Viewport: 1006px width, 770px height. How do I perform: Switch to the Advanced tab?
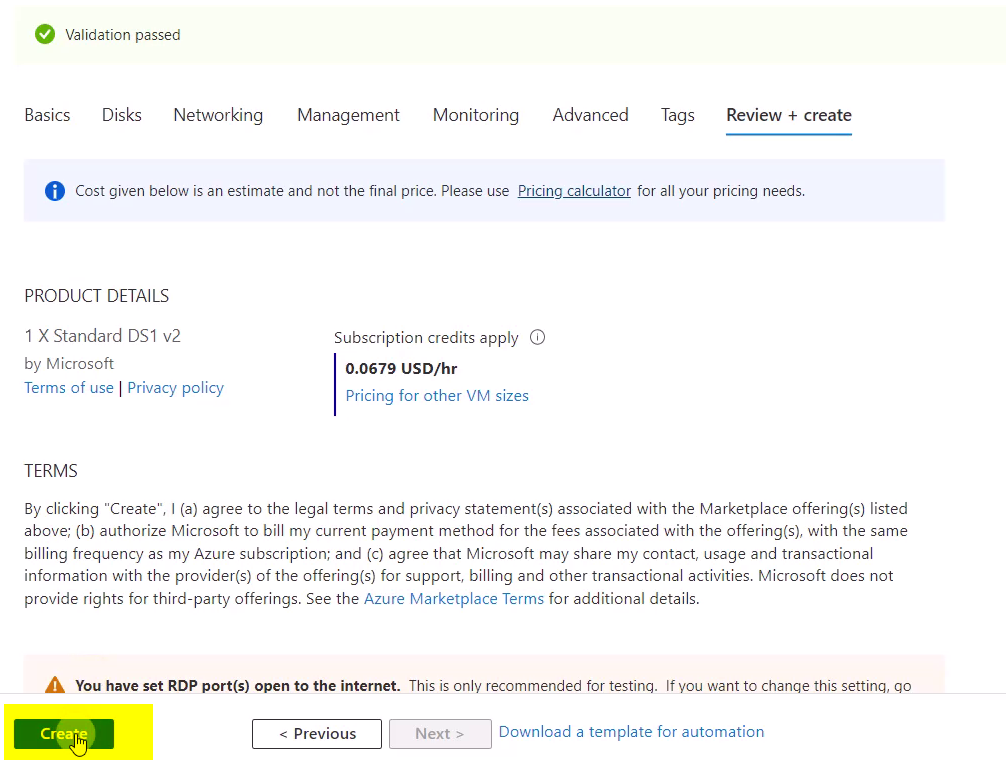590,115
